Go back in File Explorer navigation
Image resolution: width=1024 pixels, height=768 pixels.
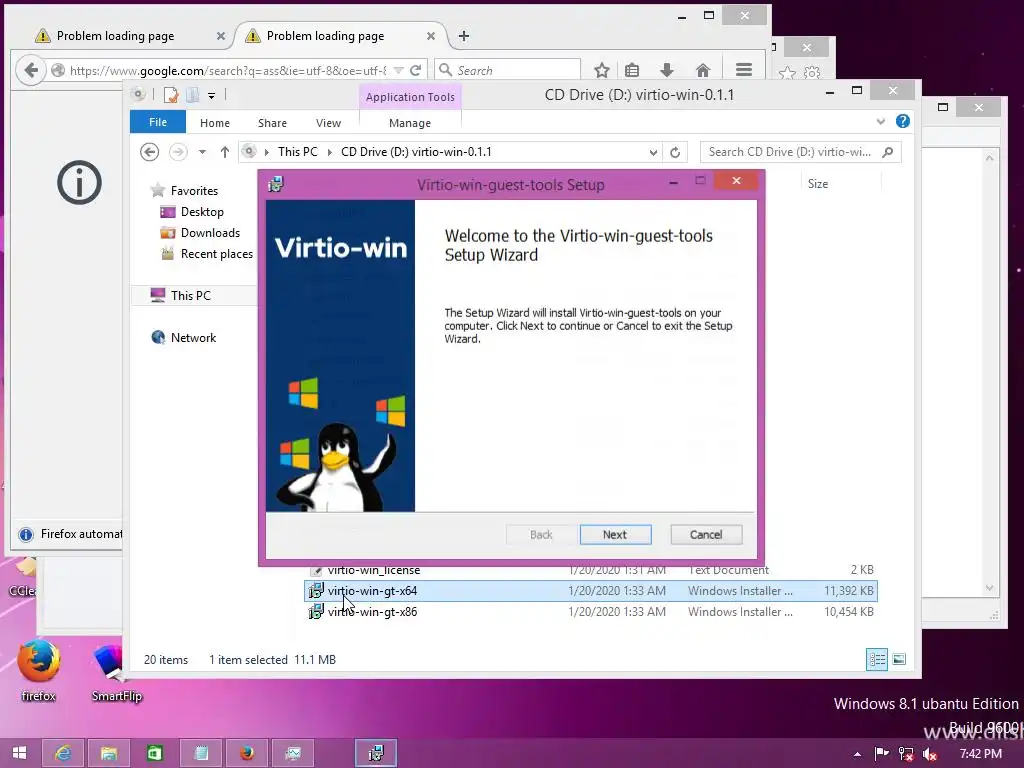tap(150, 152)
